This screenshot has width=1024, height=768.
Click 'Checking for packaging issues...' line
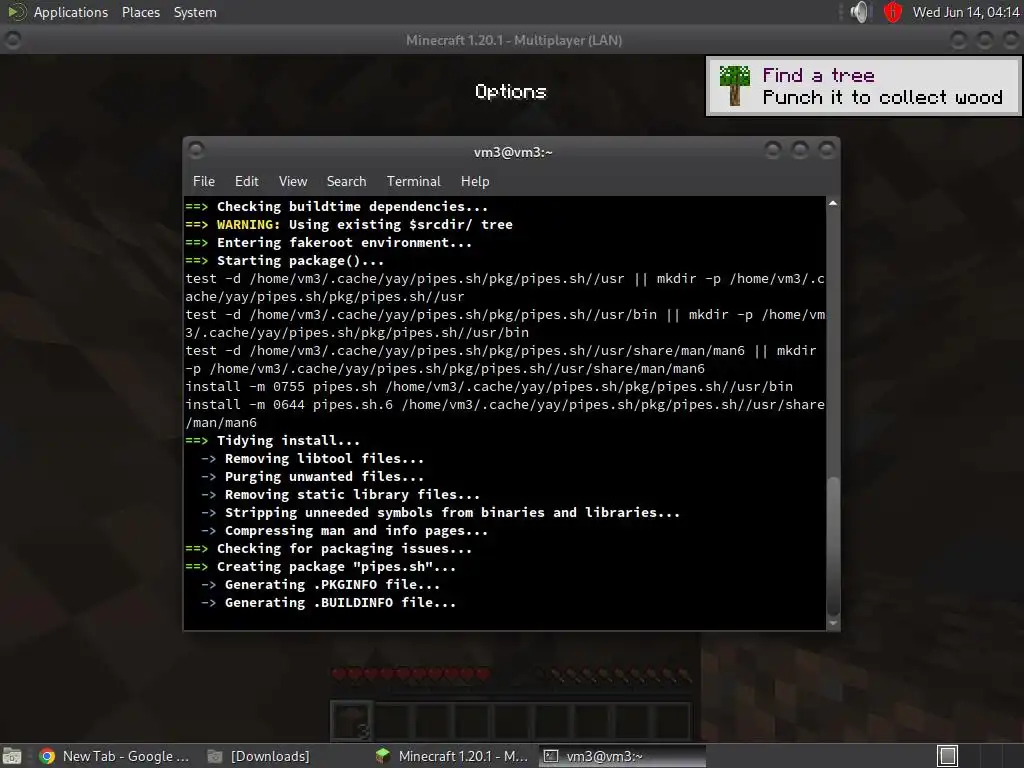tap(344, 549)
